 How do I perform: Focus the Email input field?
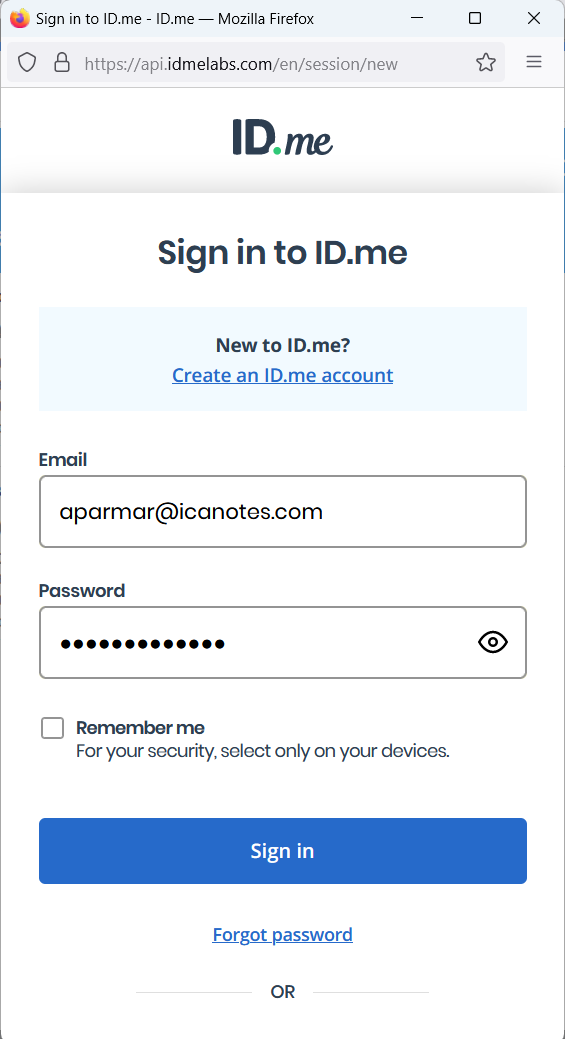pos(283,512)
